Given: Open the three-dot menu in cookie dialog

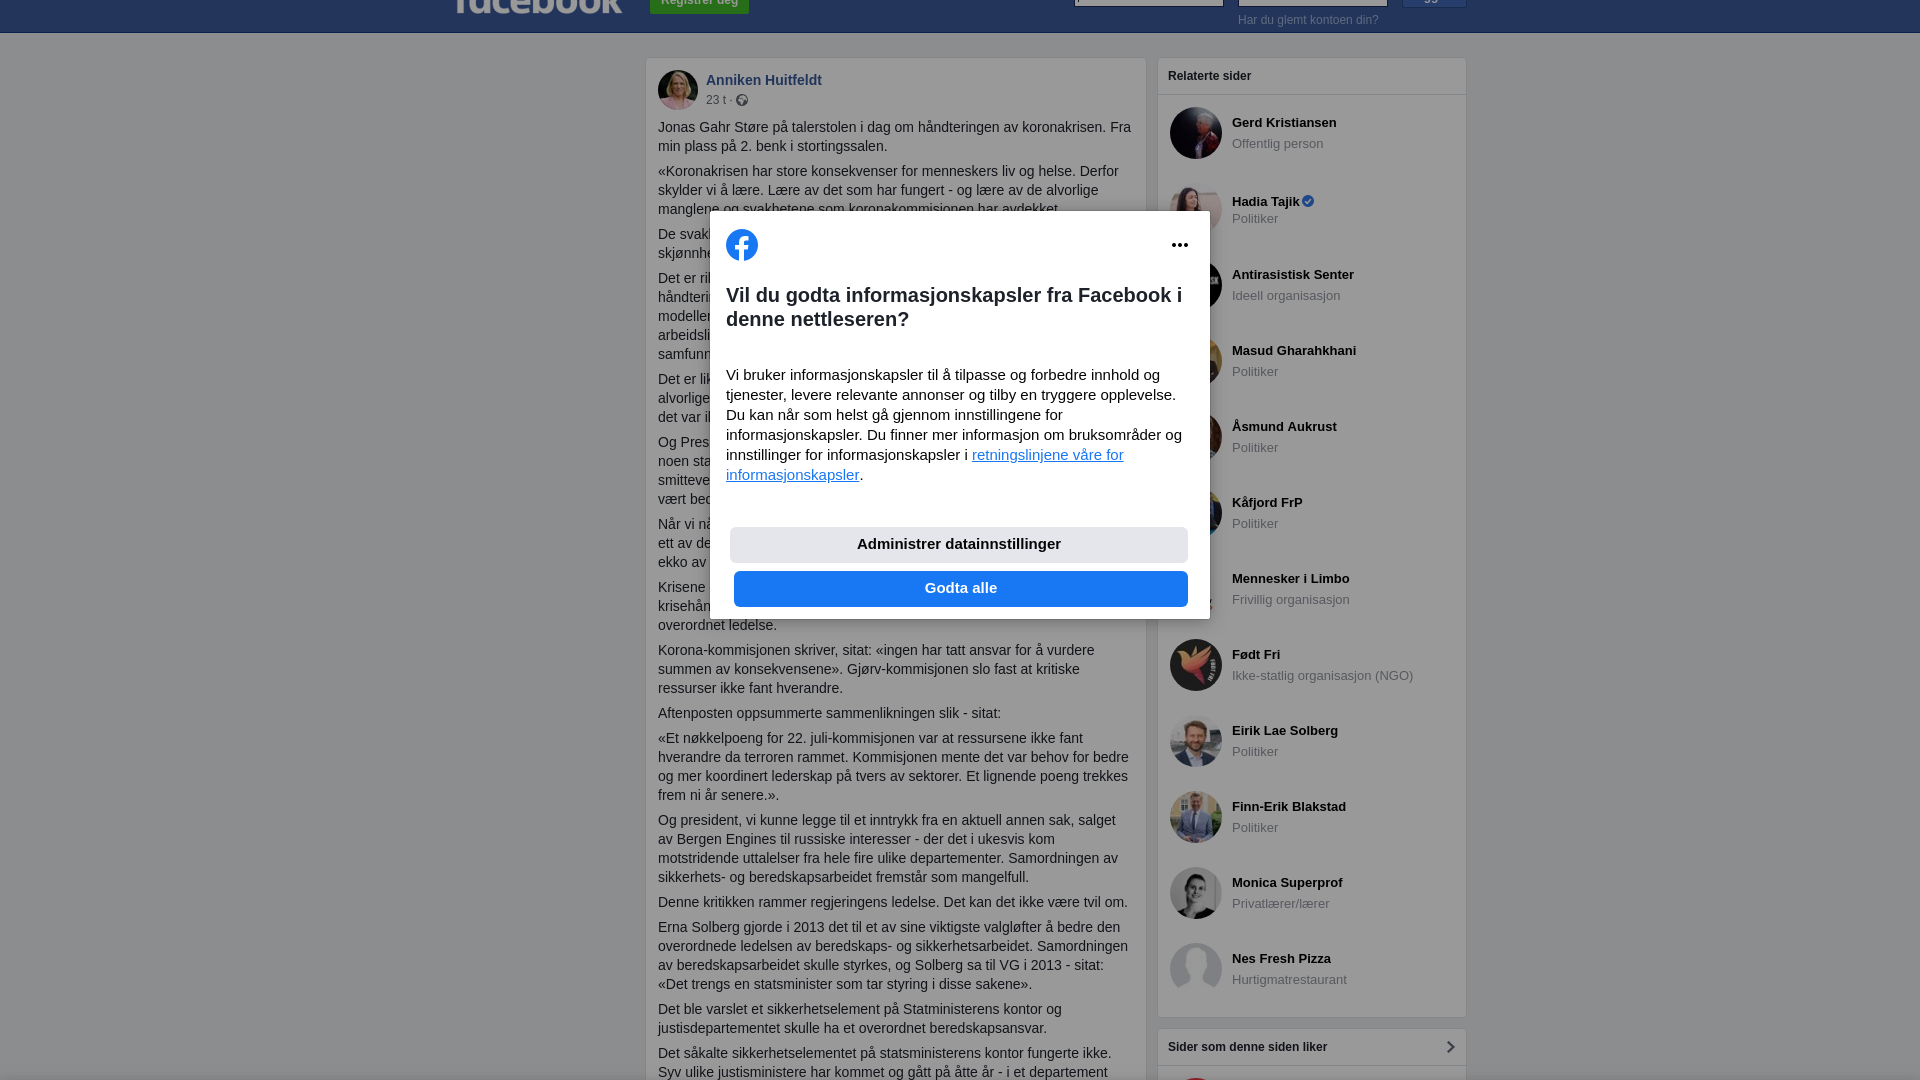Looking at the screenshot, I should click(x=1180, y=245).
